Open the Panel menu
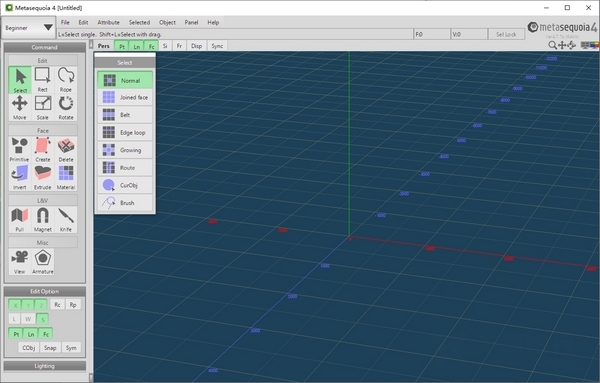Viewport: 600px width, 383px height. [191, 22]
